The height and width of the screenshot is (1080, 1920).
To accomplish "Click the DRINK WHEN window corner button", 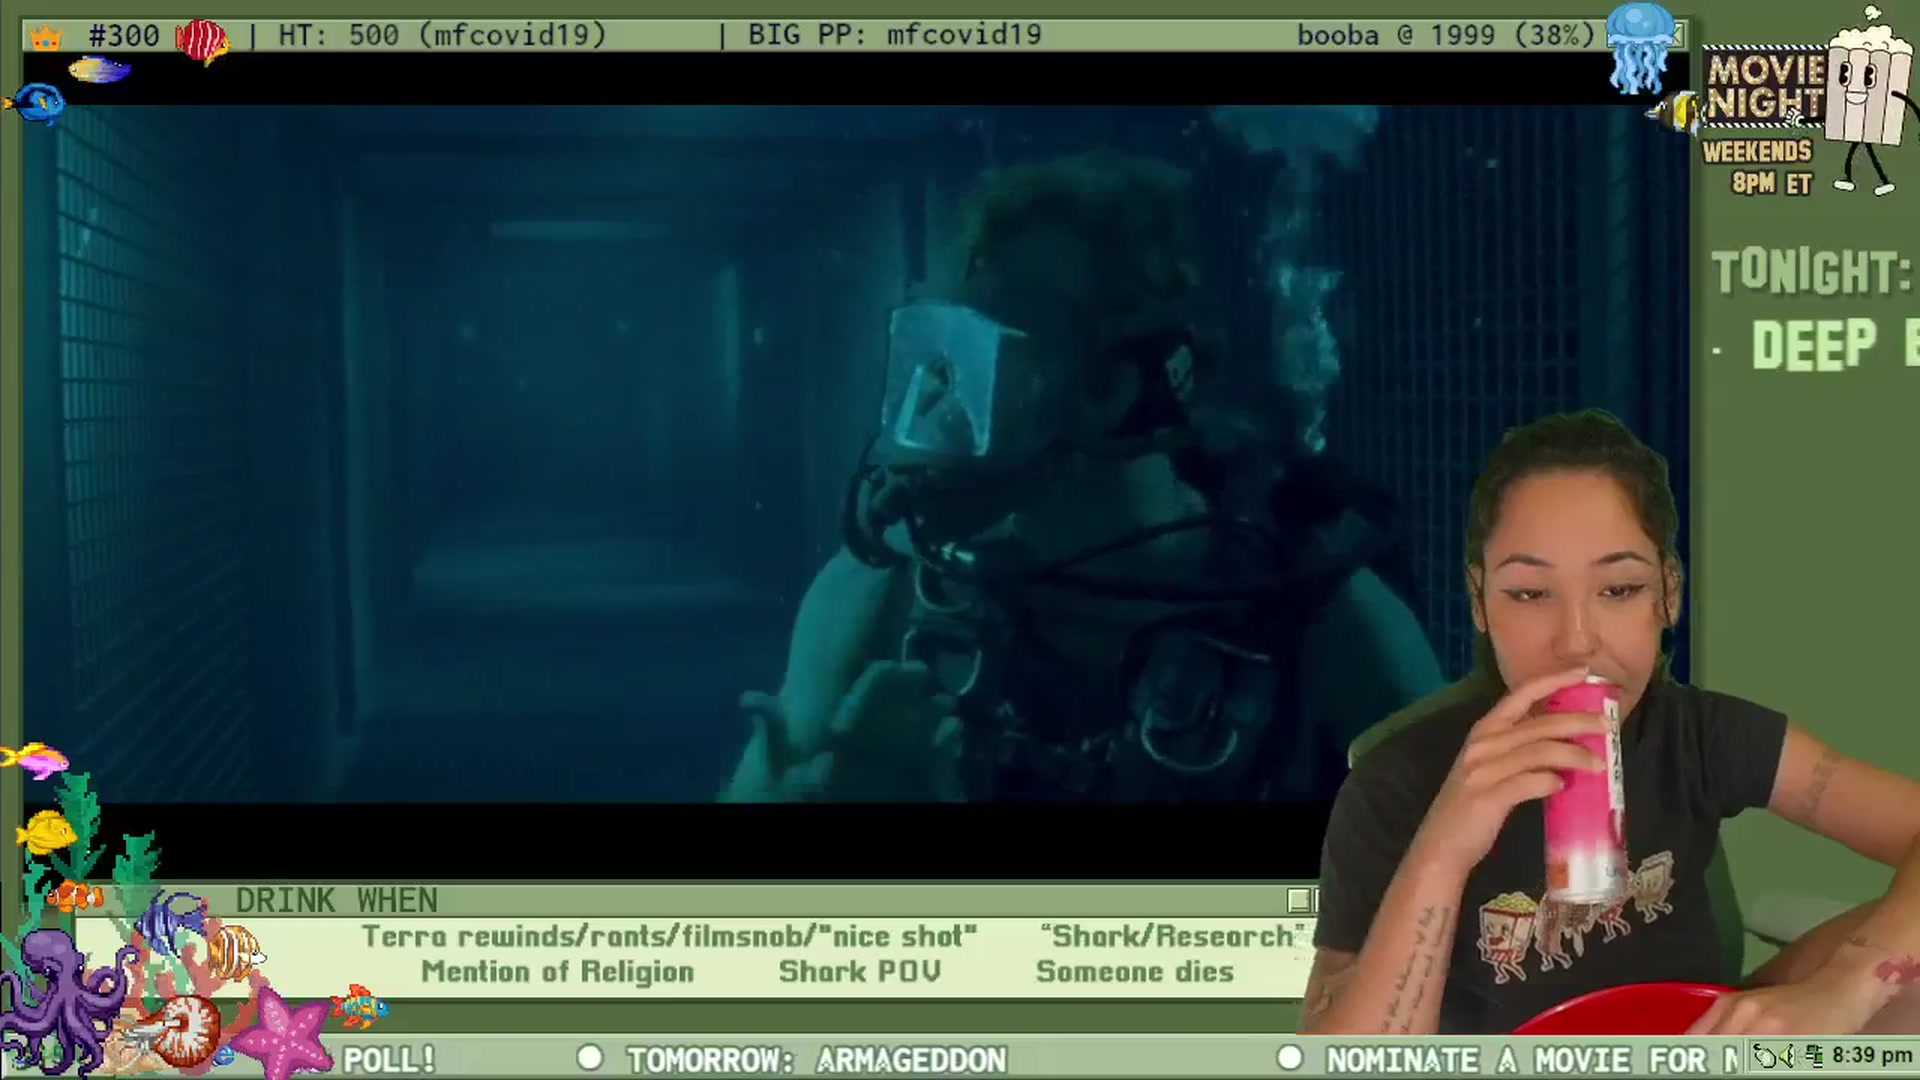I will [x=1299, y=900].
